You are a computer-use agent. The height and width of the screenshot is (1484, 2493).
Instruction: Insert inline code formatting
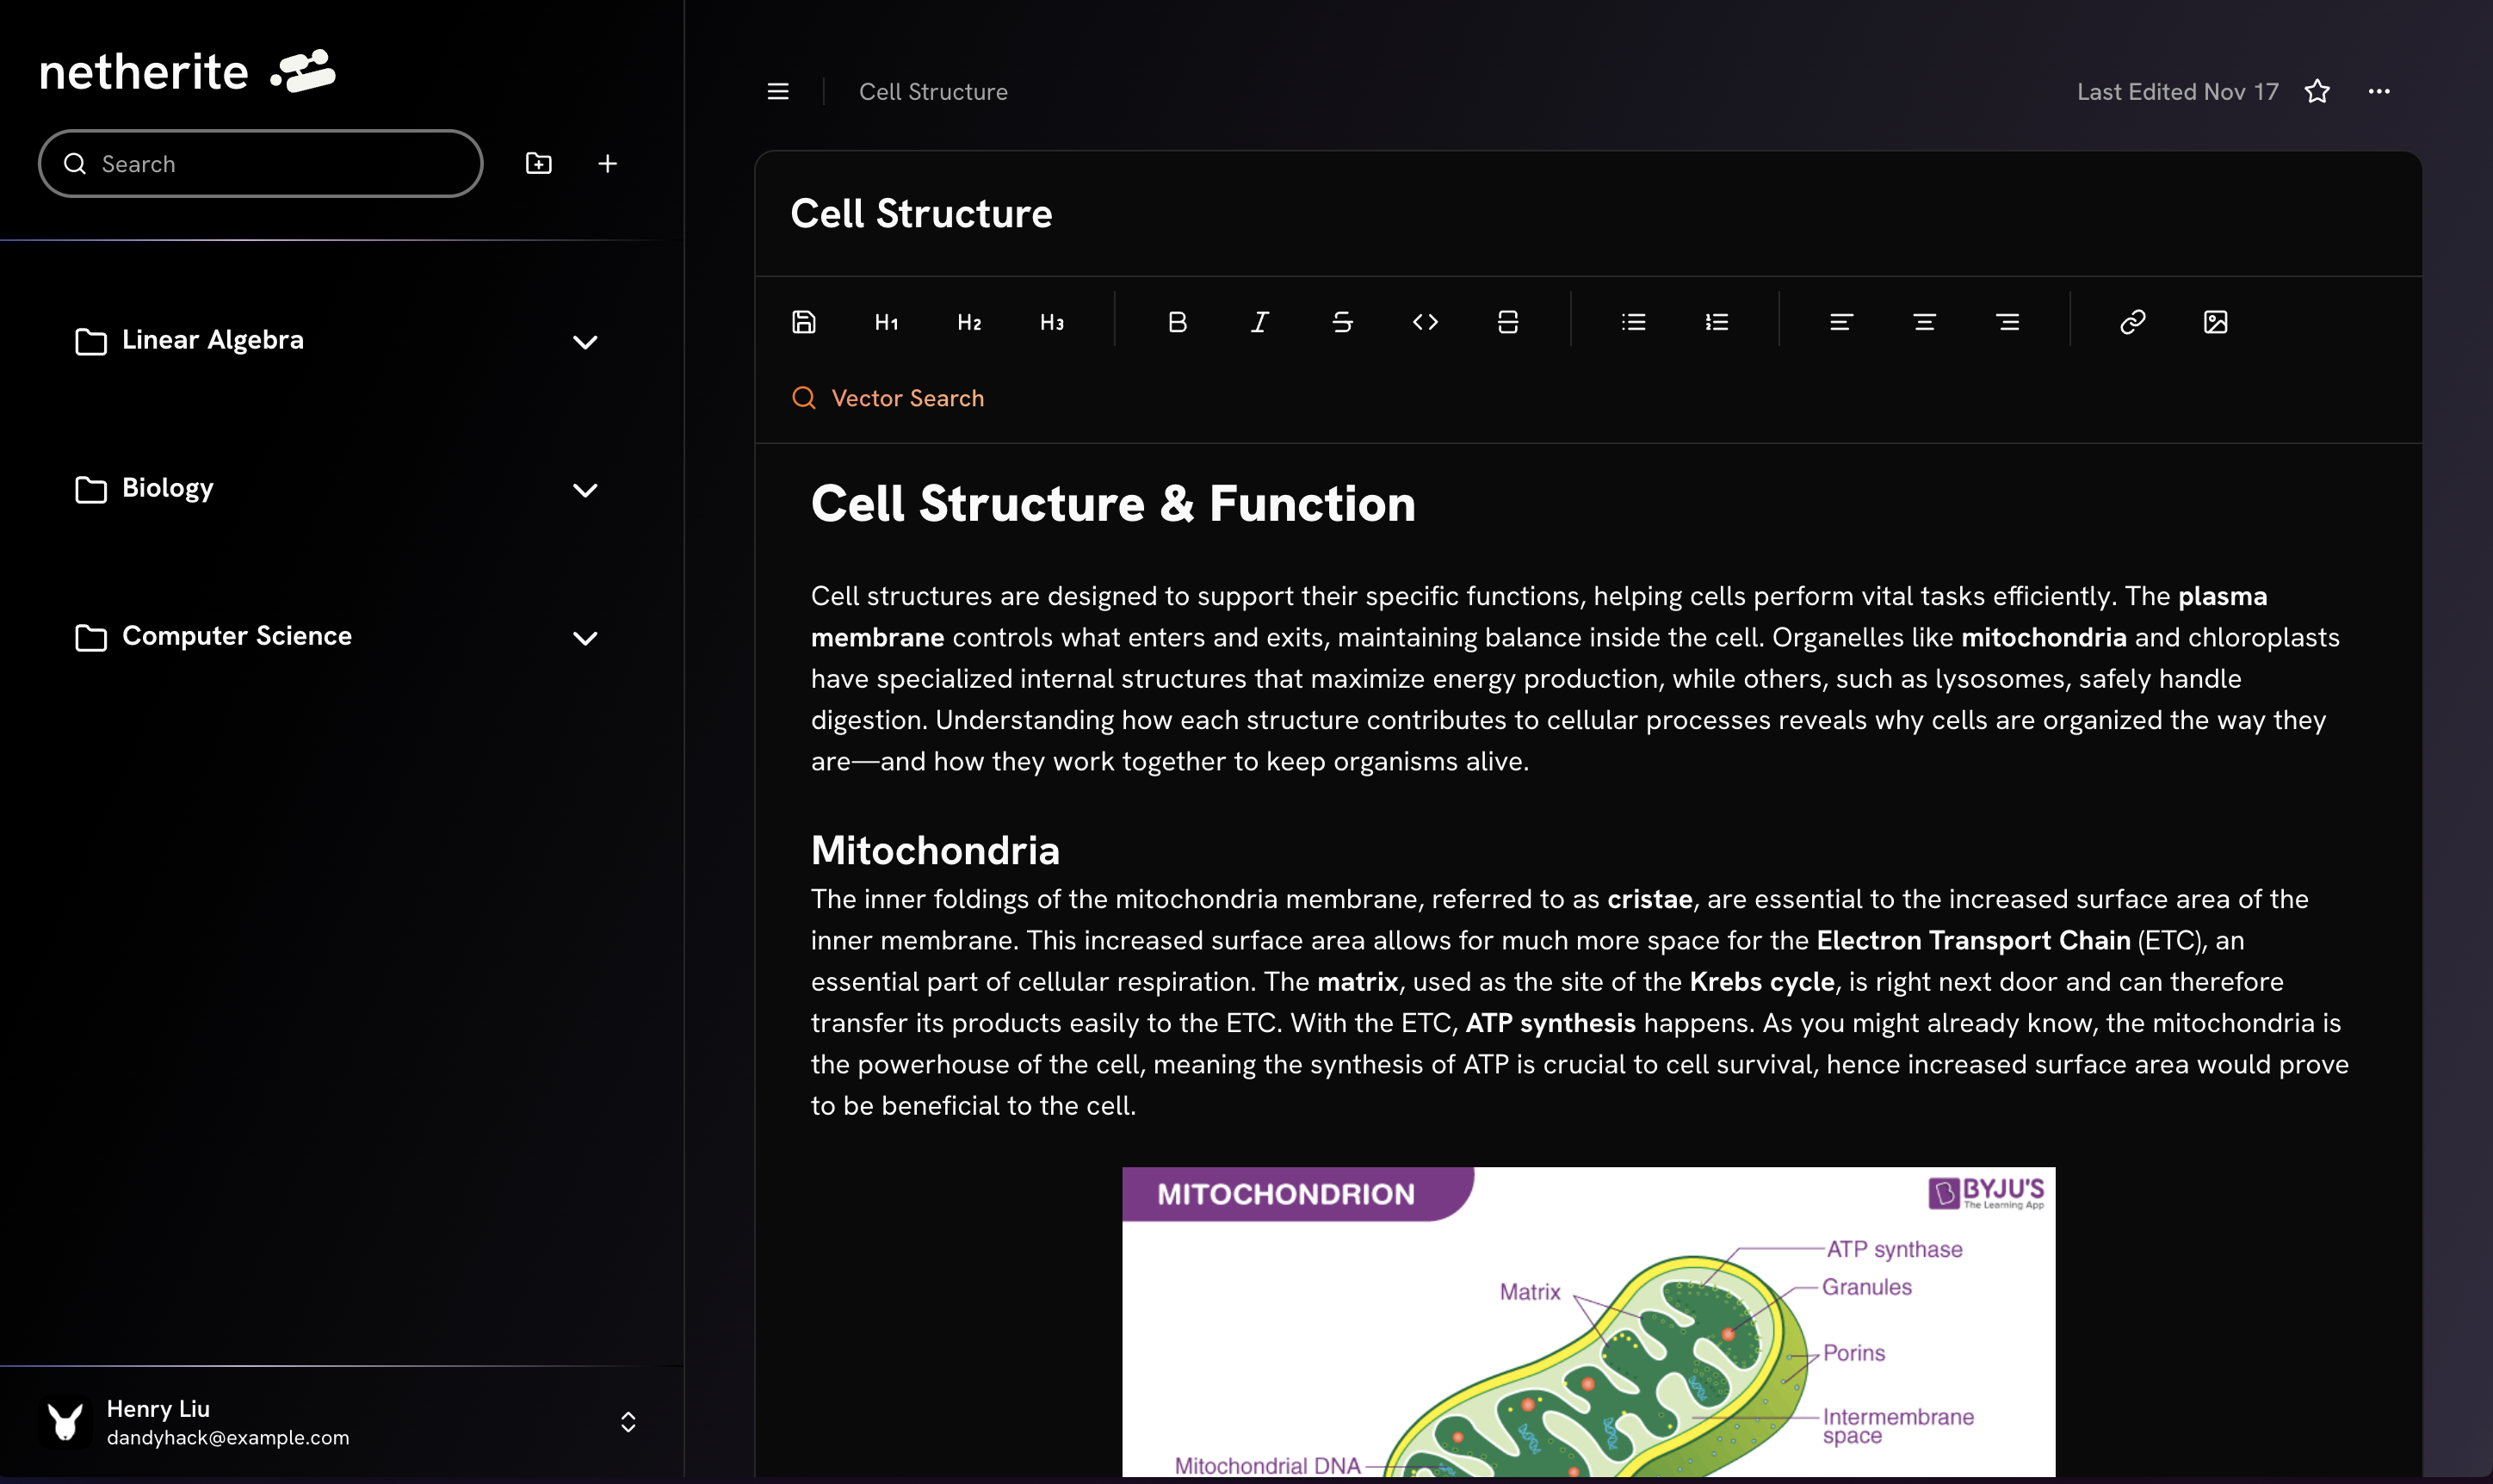pyautogui.click(x=1425, y=322)
